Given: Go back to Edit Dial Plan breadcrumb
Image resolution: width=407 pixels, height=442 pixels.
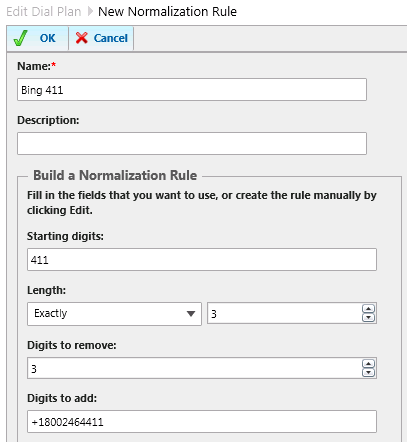Looking at the screenshot, I should click(44, 12).
